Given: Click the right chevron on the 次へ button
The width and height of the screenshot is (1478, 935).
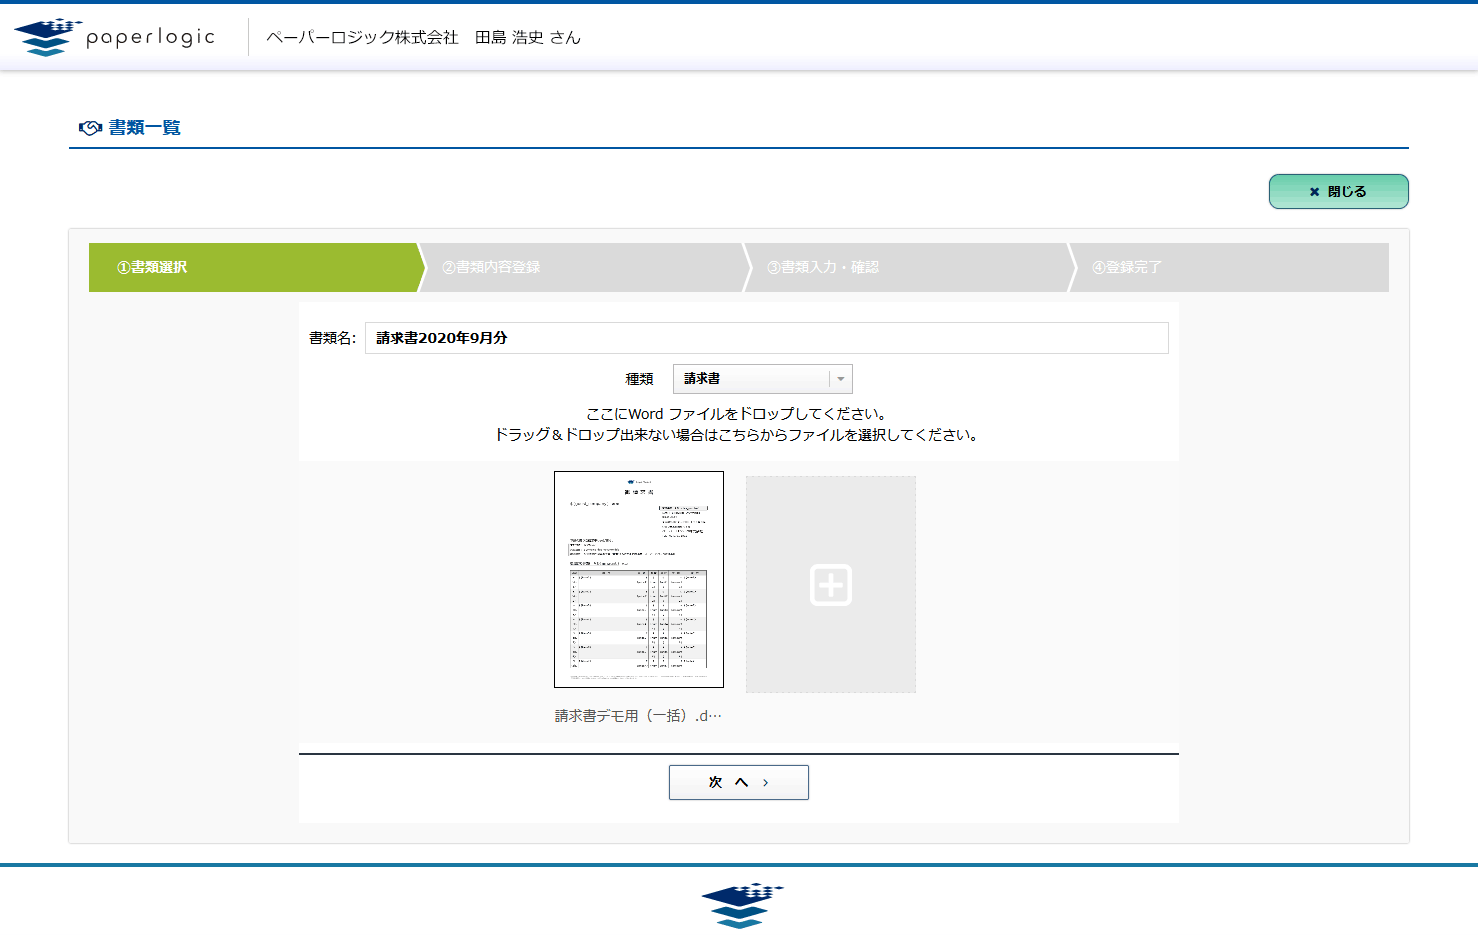Looking at the screenshot, I should click(766, 783).
